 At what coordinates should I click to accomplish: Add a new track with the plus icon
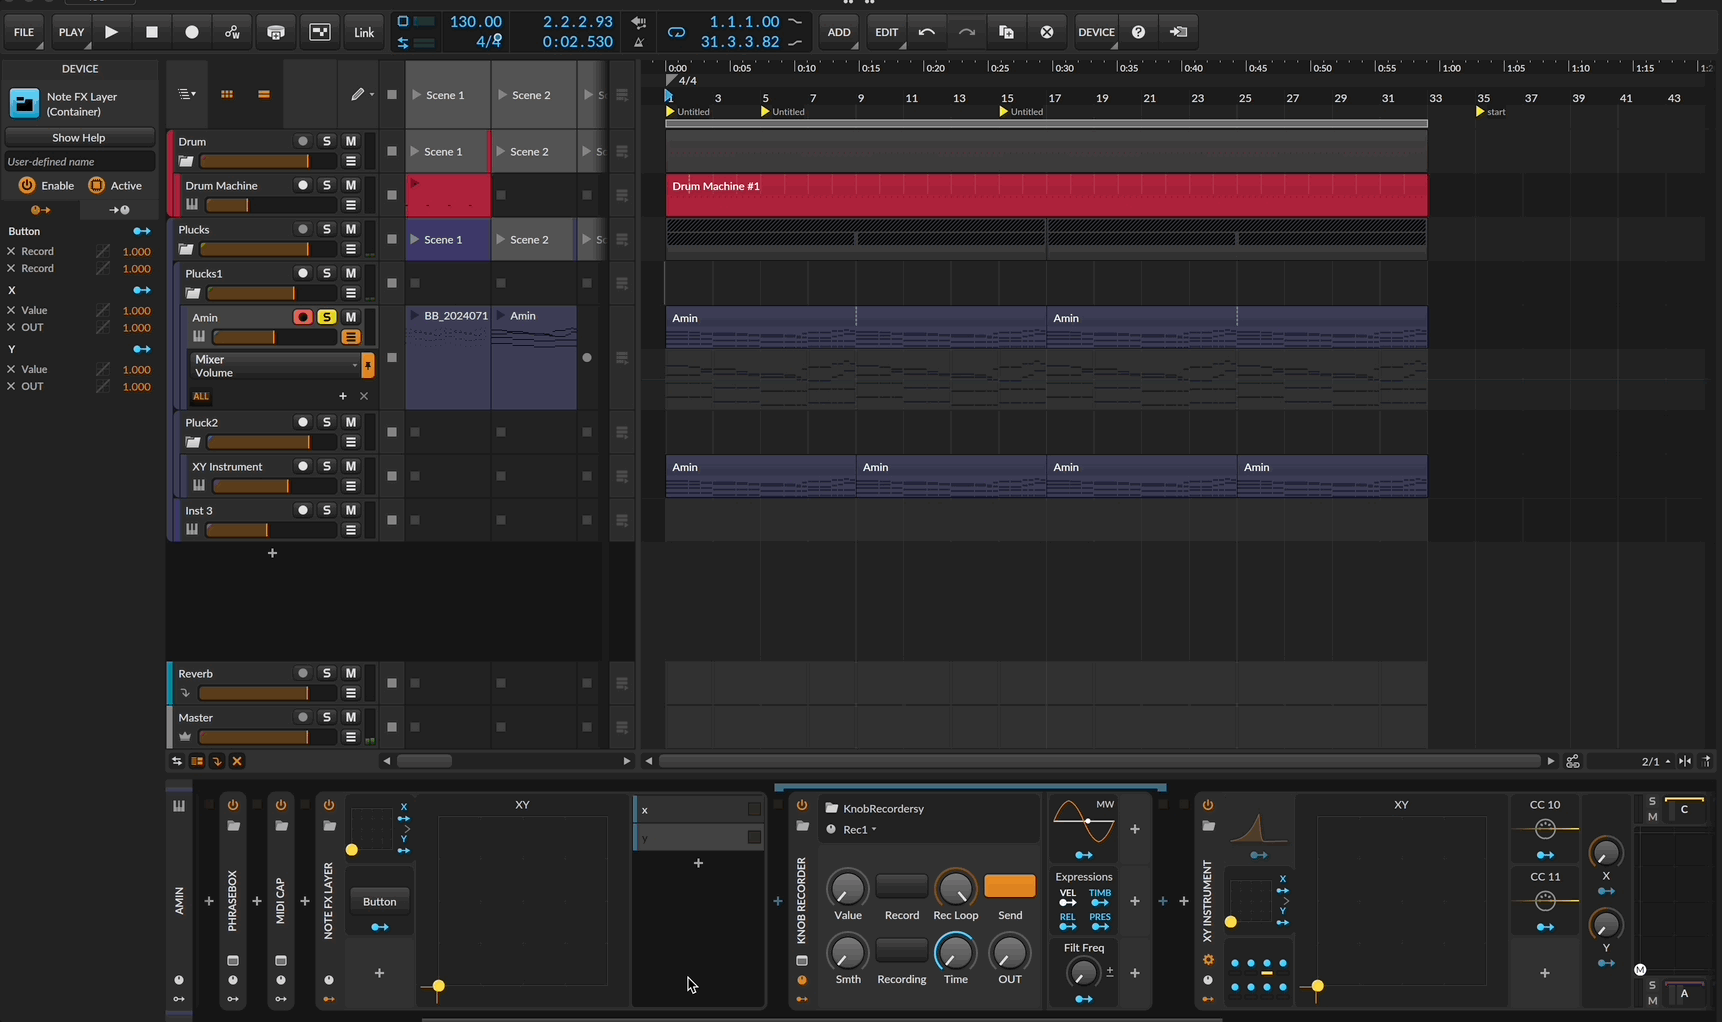point(272,553)
